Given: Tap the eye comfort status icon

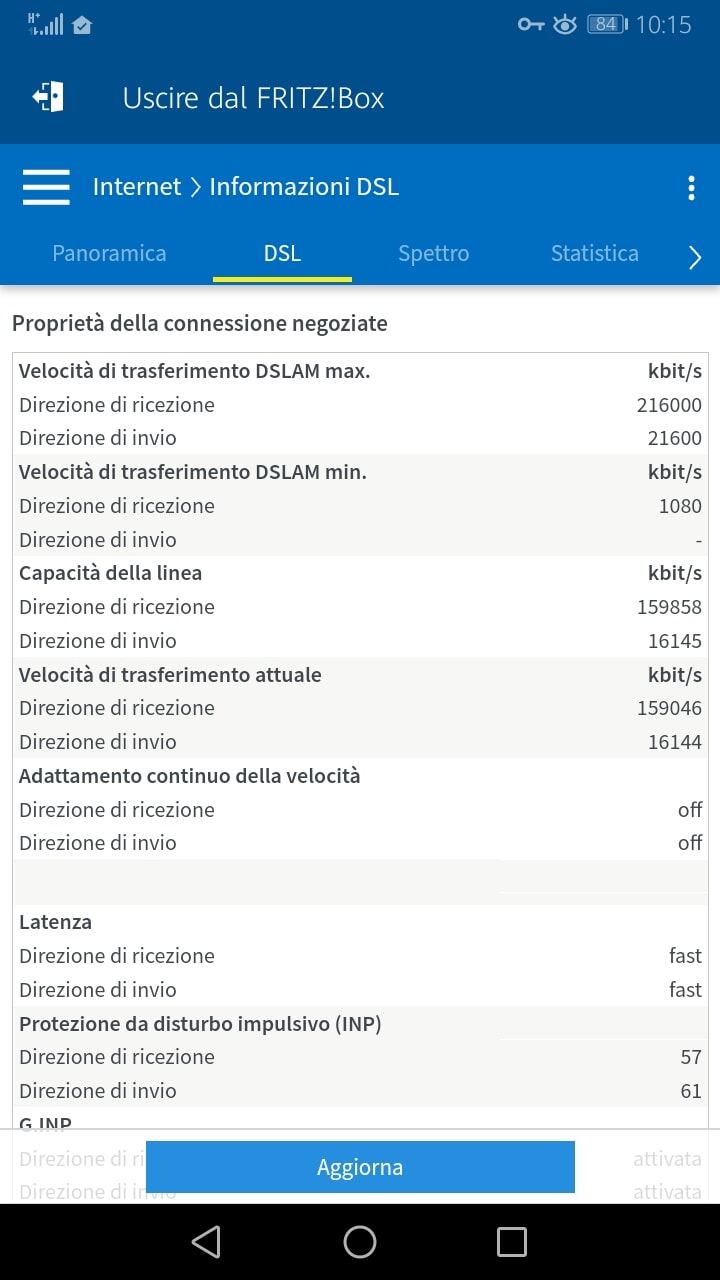Looking at the screenshot, I should 565,25.
